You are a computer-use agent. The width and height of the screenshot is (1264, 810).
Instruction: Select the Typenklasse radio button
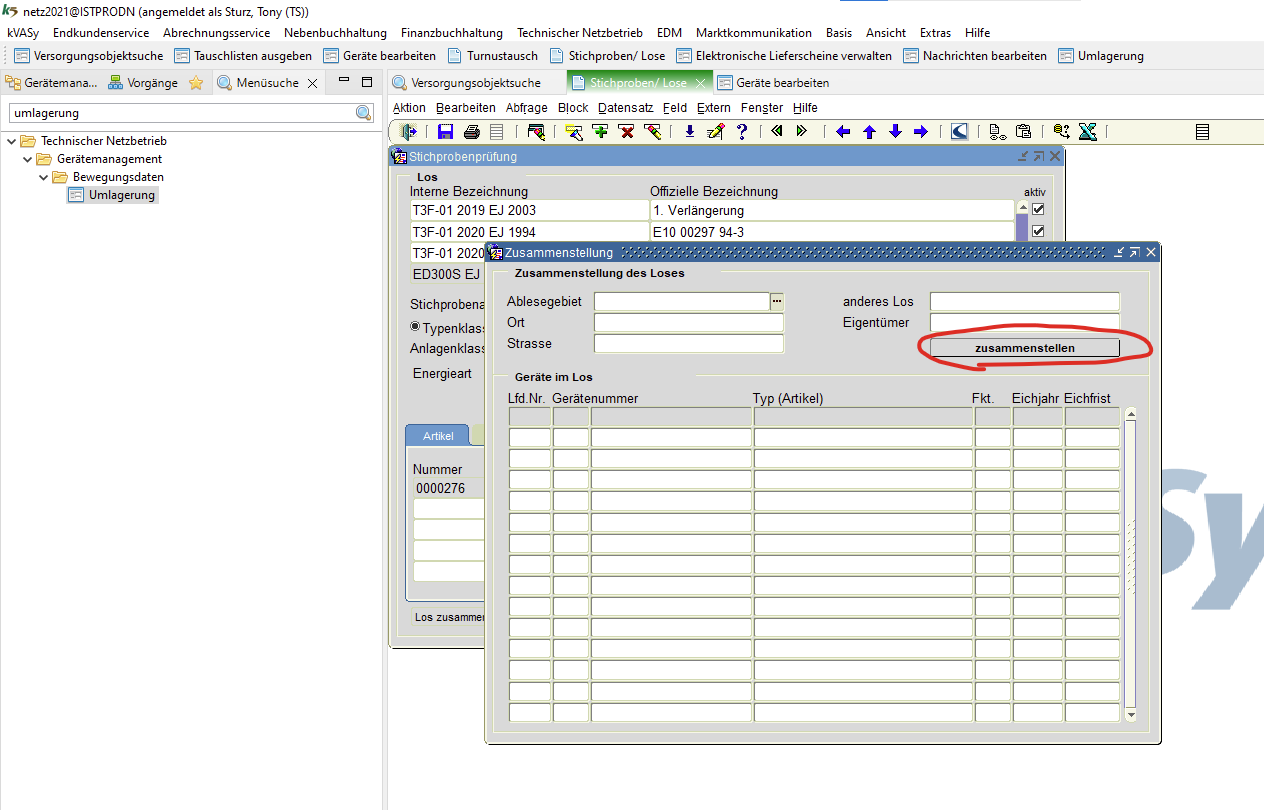pyautogui.click(x=415, y=327)
